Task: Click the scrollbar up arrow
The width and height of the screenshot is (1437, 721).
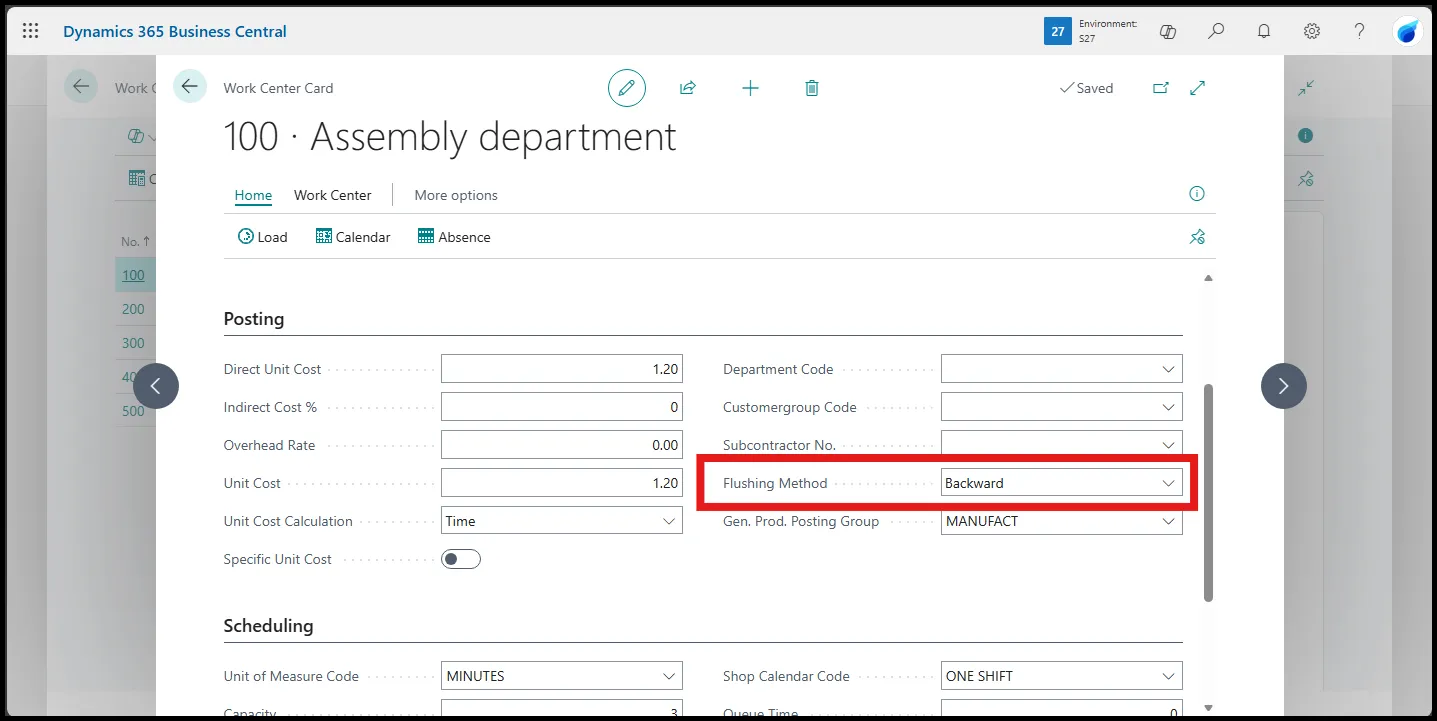Action: tap(1208, 278)
